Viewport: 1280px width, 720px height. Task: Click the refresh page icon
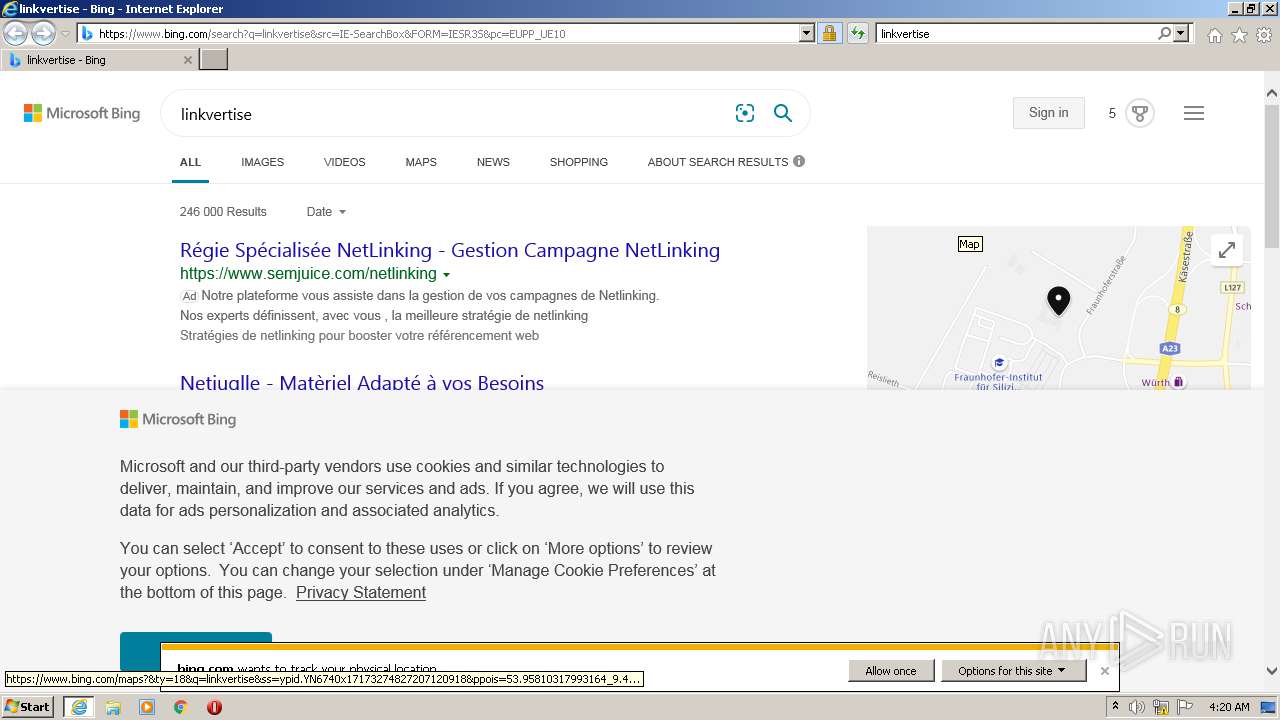857,33
